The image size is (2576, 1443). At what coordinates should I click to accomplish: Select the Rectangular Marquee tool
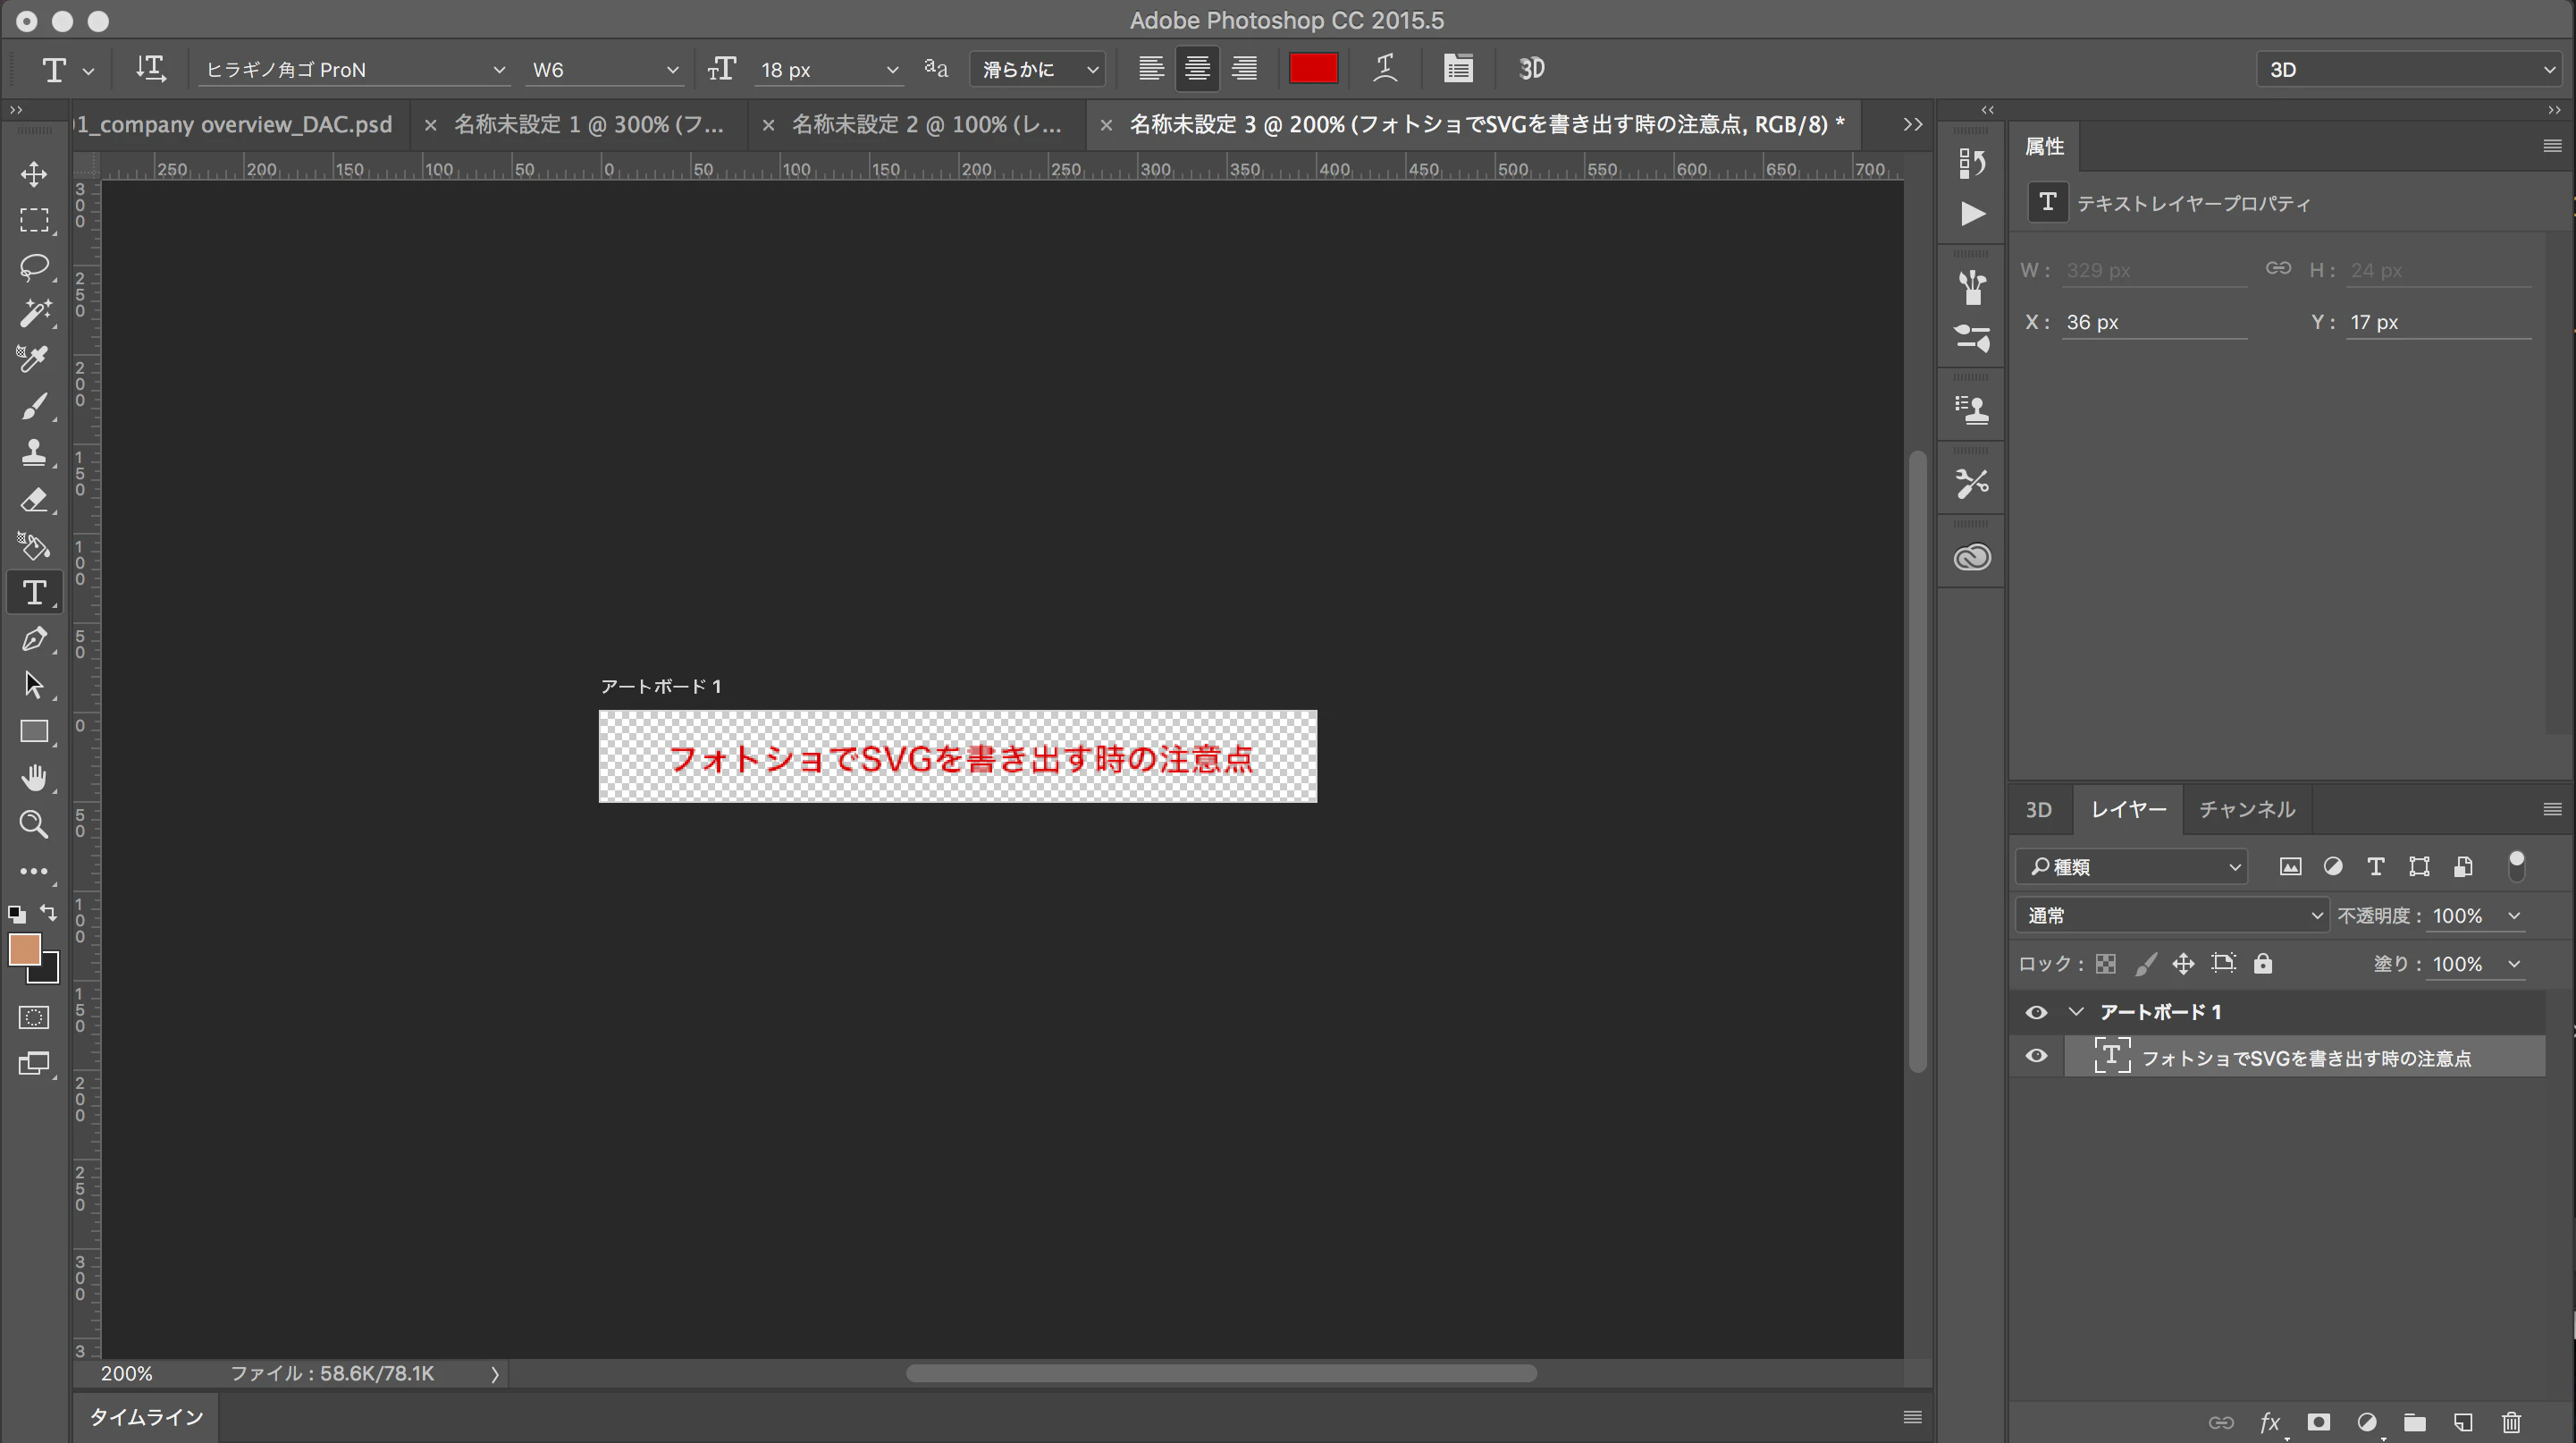[x=34, y=220]
